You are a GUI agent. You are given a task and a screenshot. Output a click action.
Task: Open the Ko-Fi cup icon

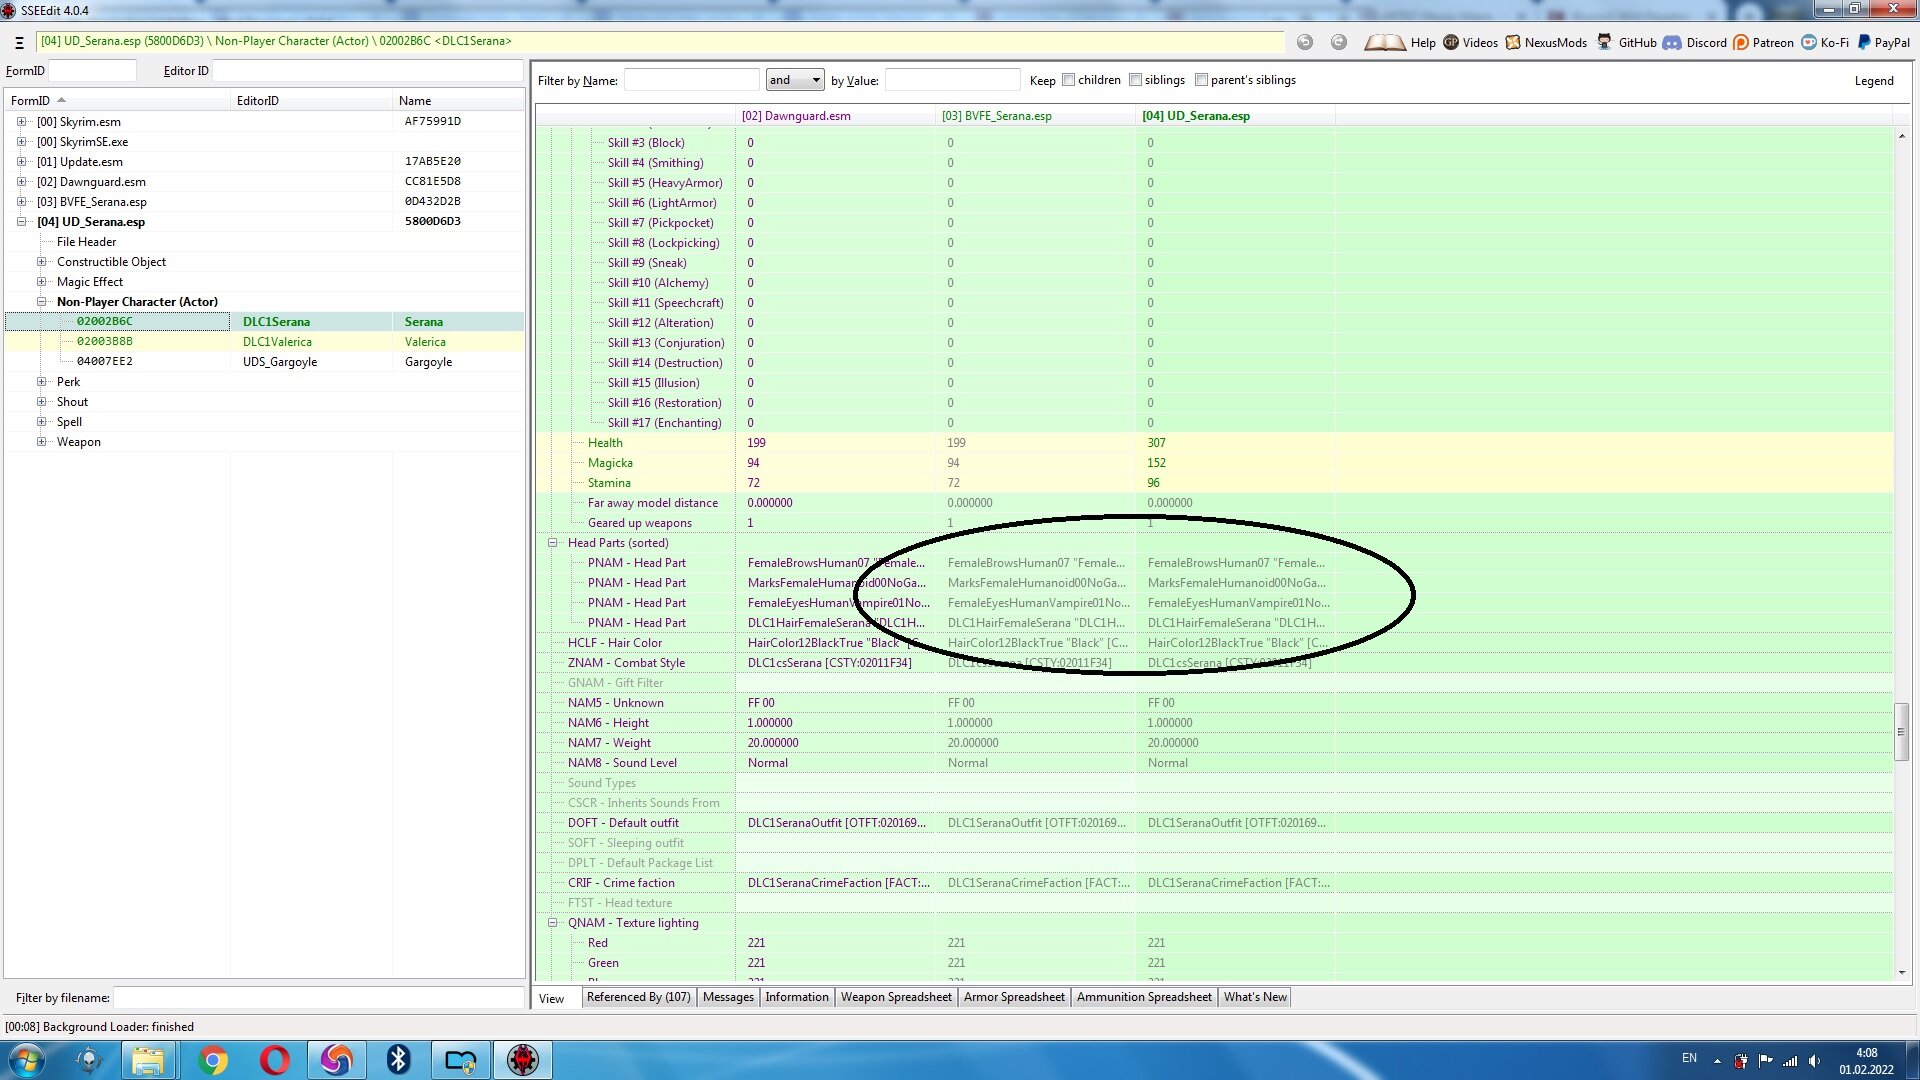pyautogui.click(x=1809, y=42)
